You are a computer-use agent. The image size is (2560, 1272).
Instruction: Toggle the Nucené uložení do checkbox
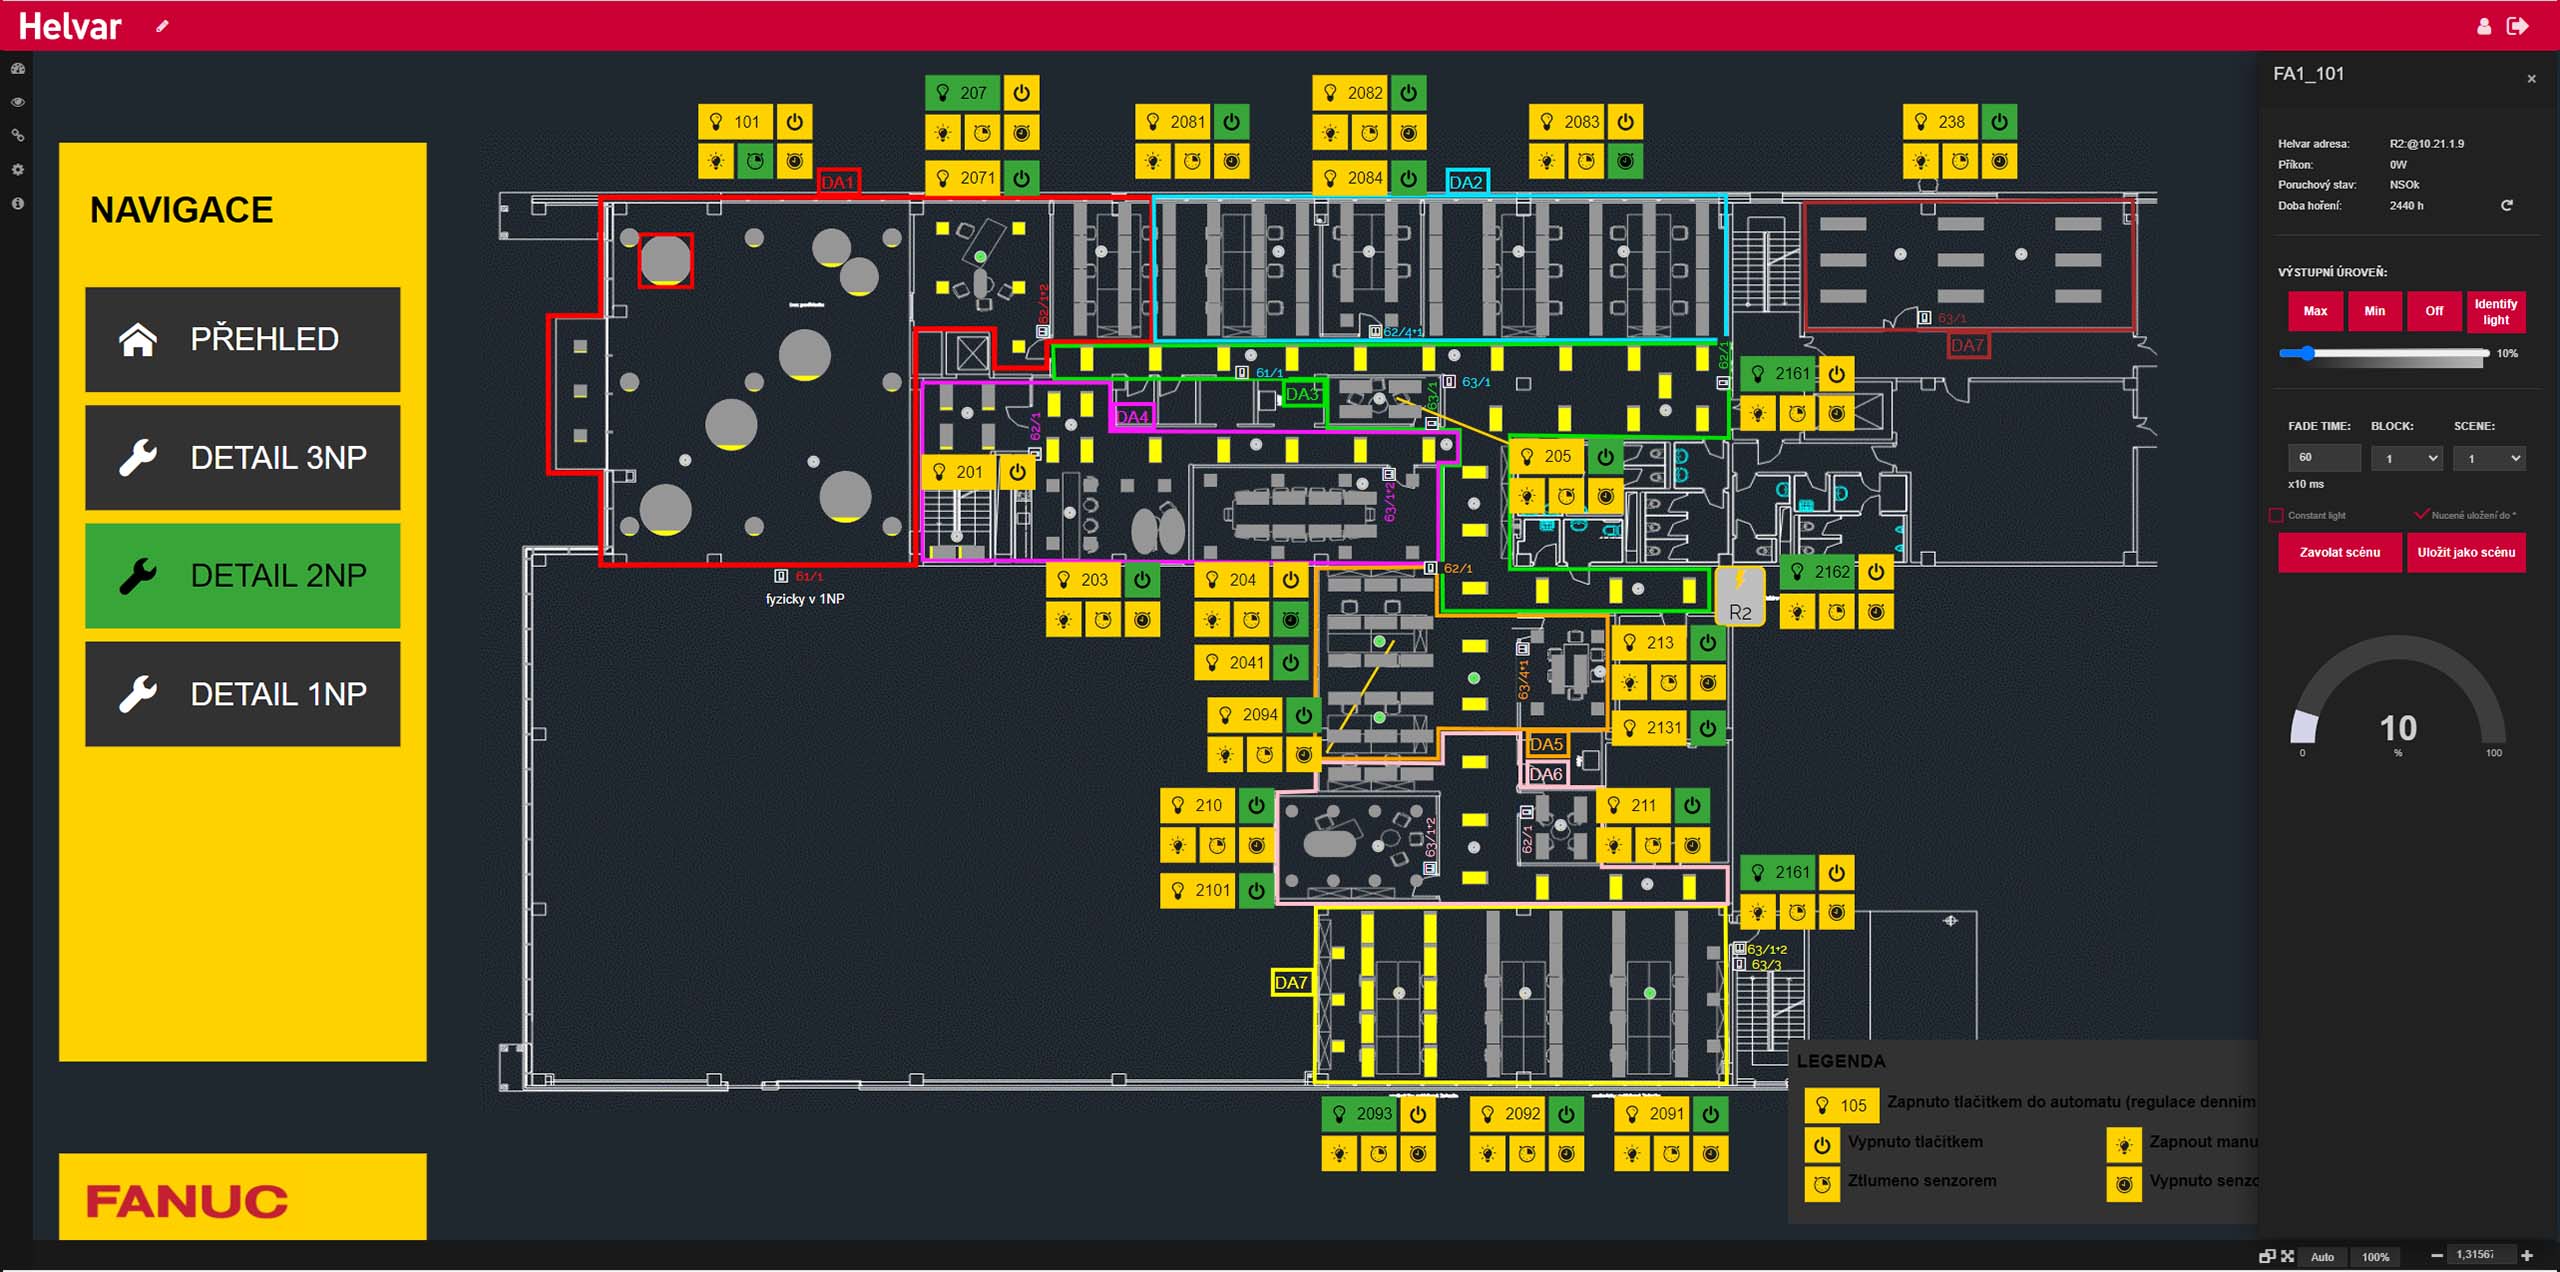click(x=2421, y=515)
